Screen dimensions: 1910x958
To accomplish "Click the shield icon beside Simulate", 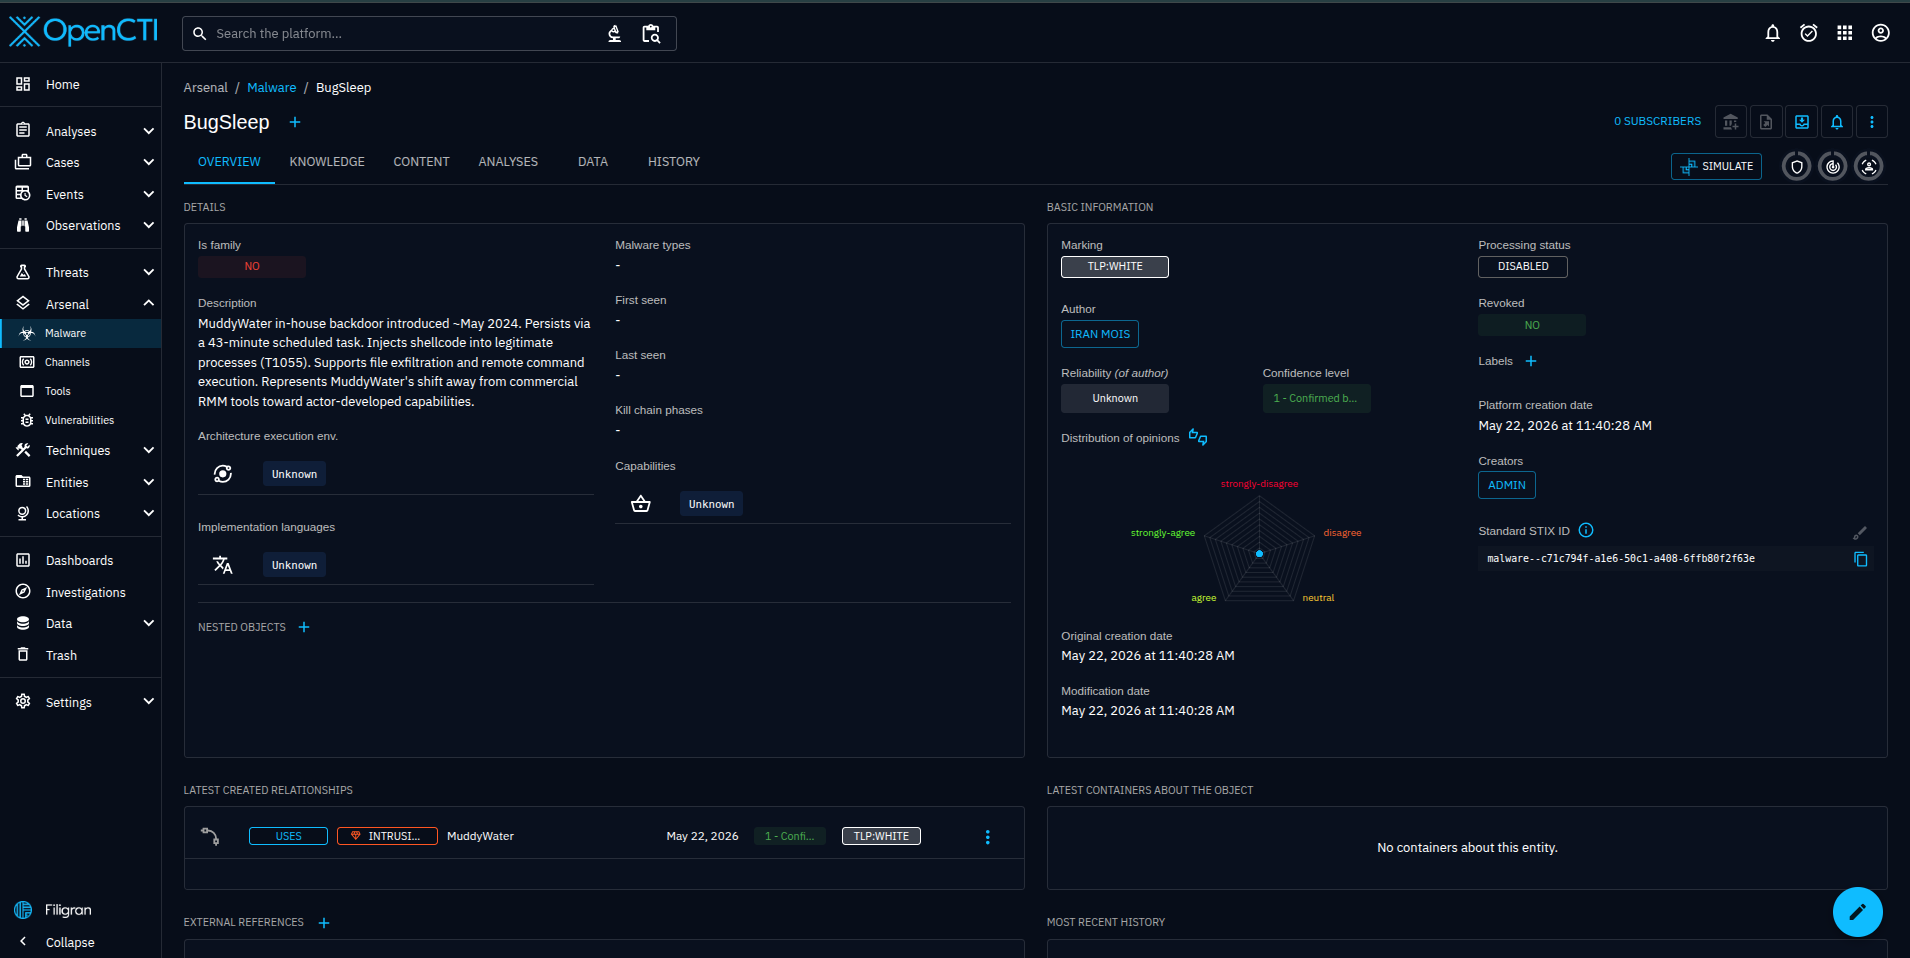I will (1797, 166).
